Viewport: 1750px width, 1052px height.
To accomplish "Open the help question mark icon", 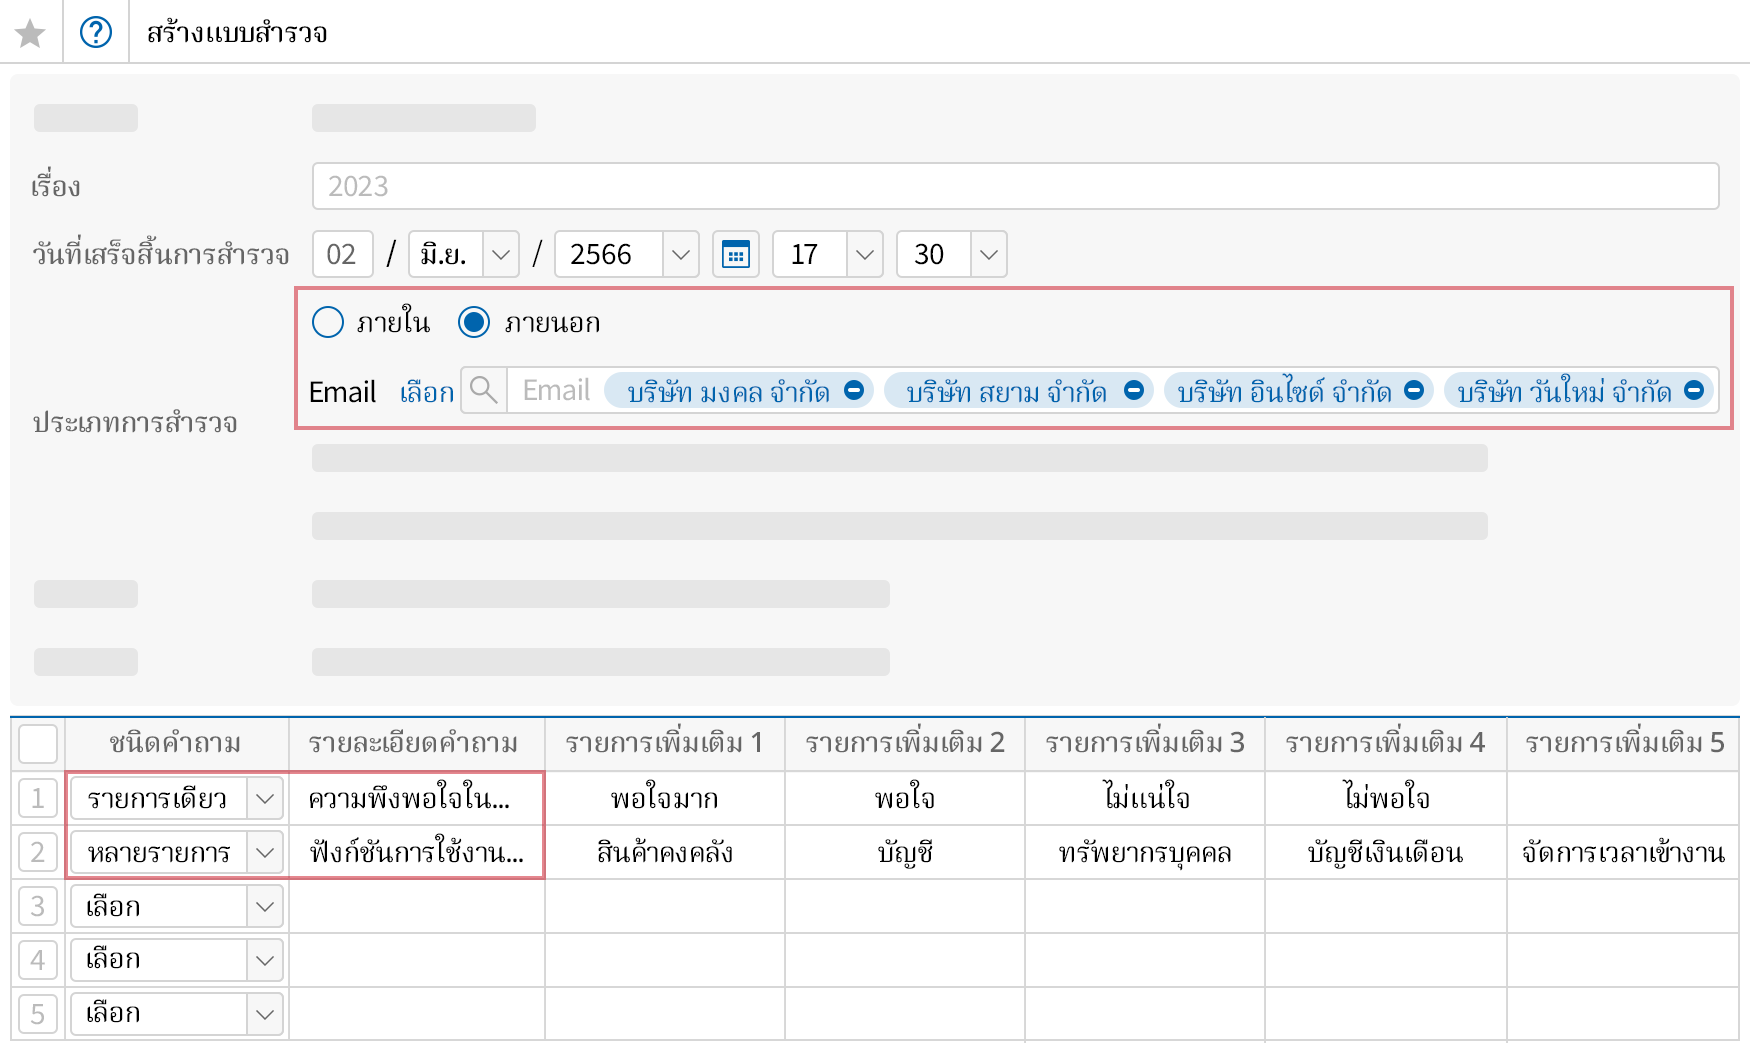I will click(x=96, y=33).
